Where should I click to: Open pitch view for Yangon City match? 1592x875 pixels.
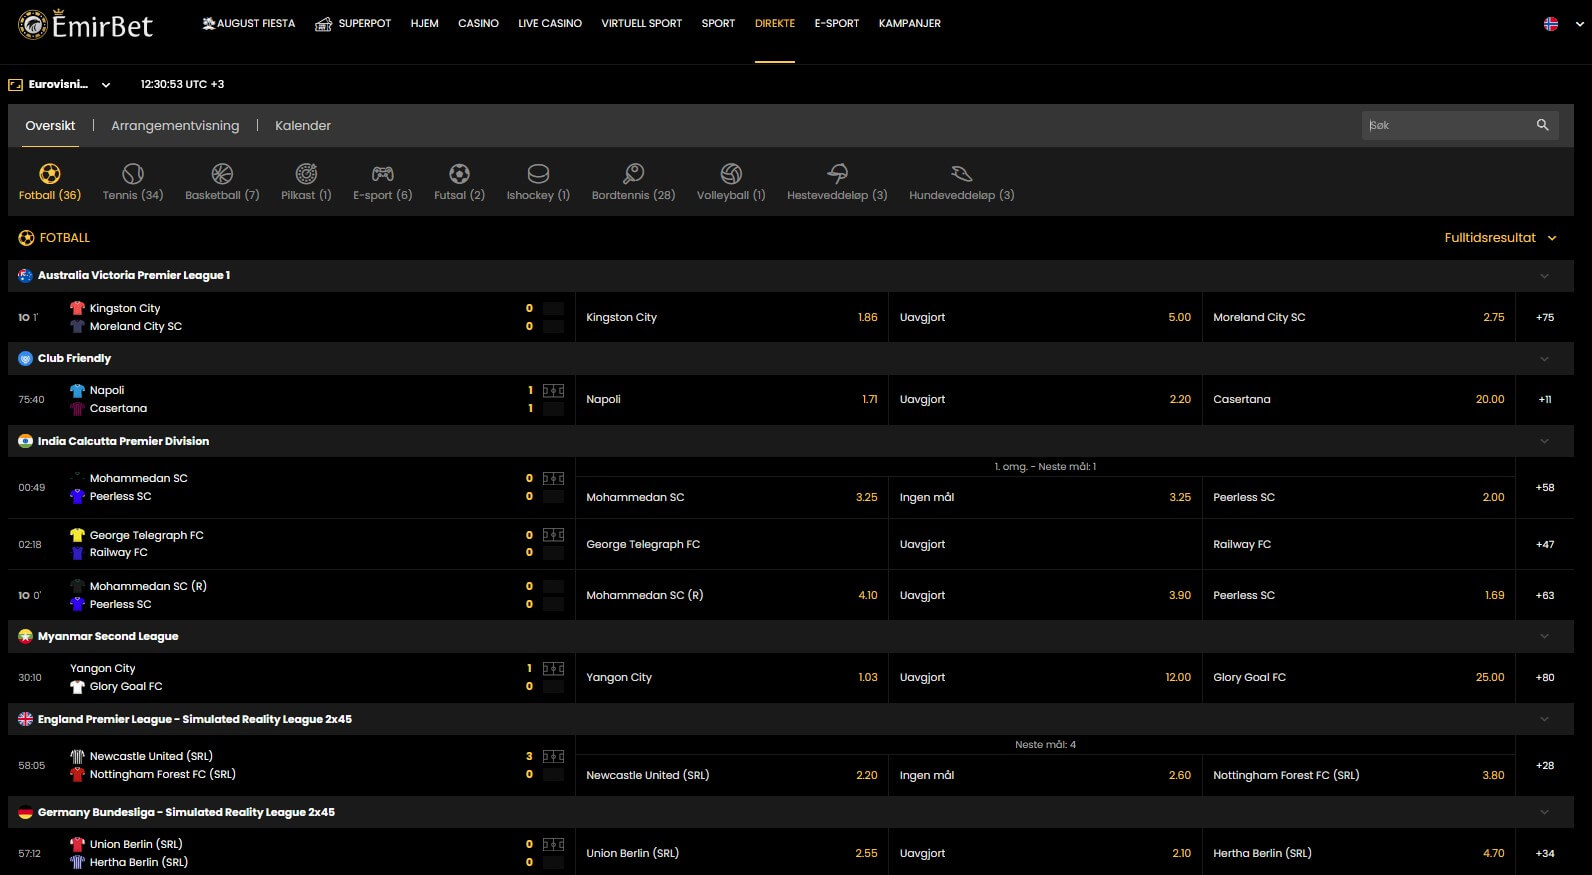(x=553, y=669)
